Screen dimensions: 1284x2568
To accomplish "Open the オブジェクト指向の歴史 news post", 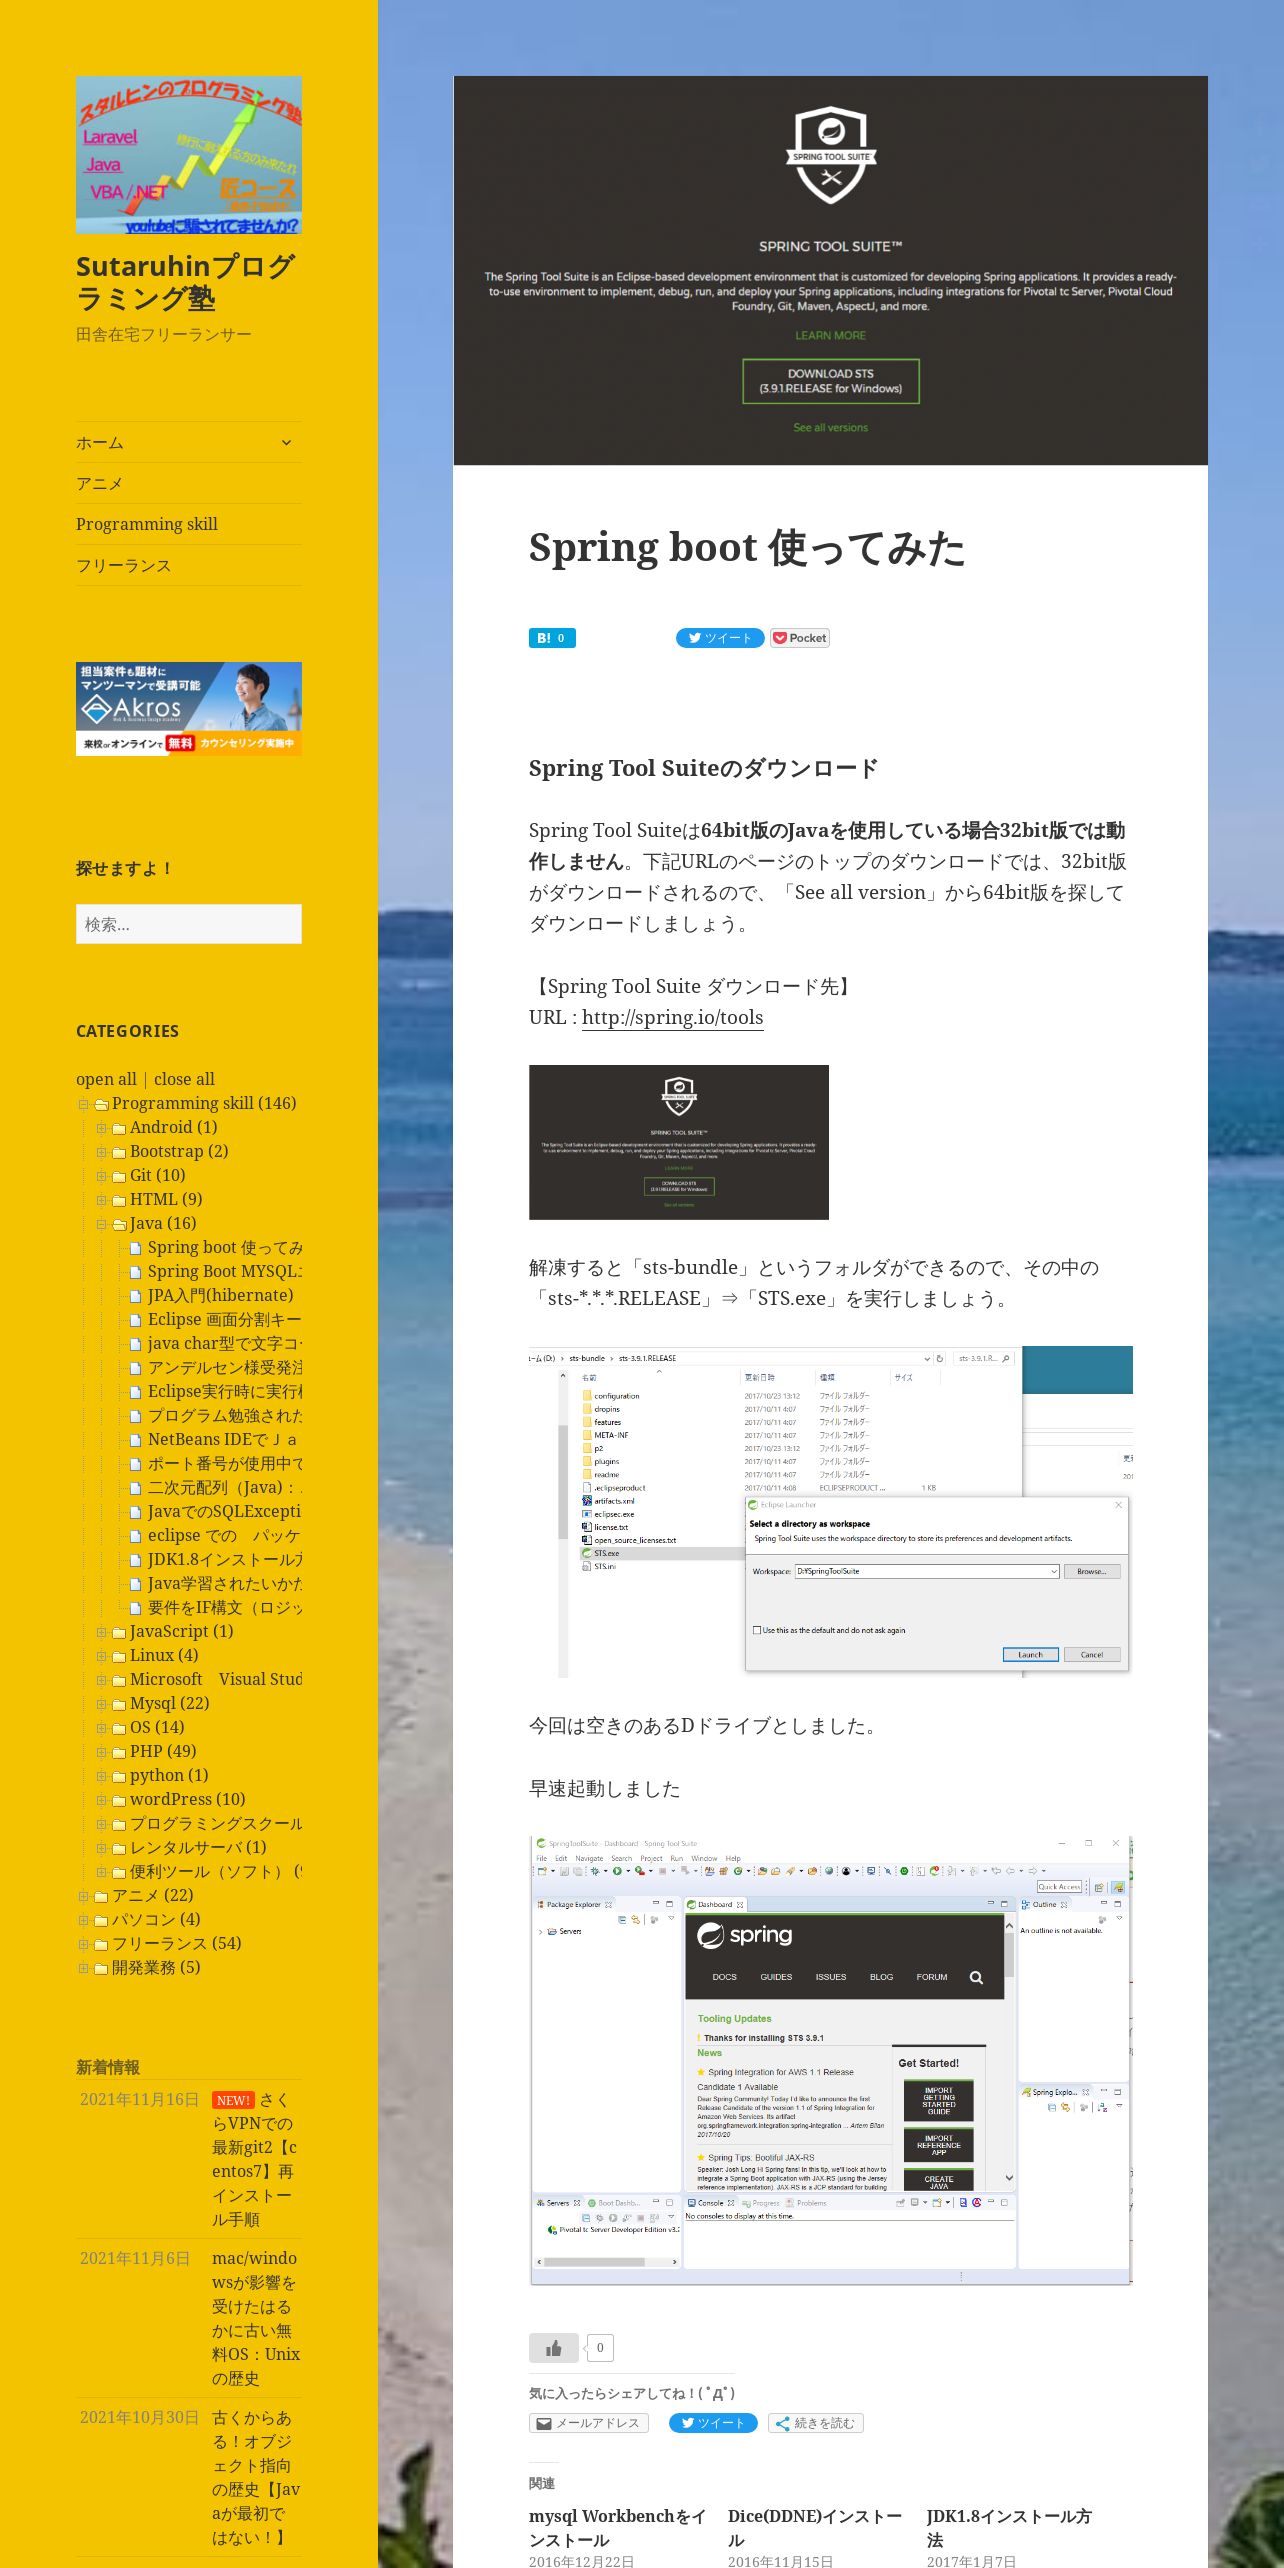I will (x=255, y=2477).
